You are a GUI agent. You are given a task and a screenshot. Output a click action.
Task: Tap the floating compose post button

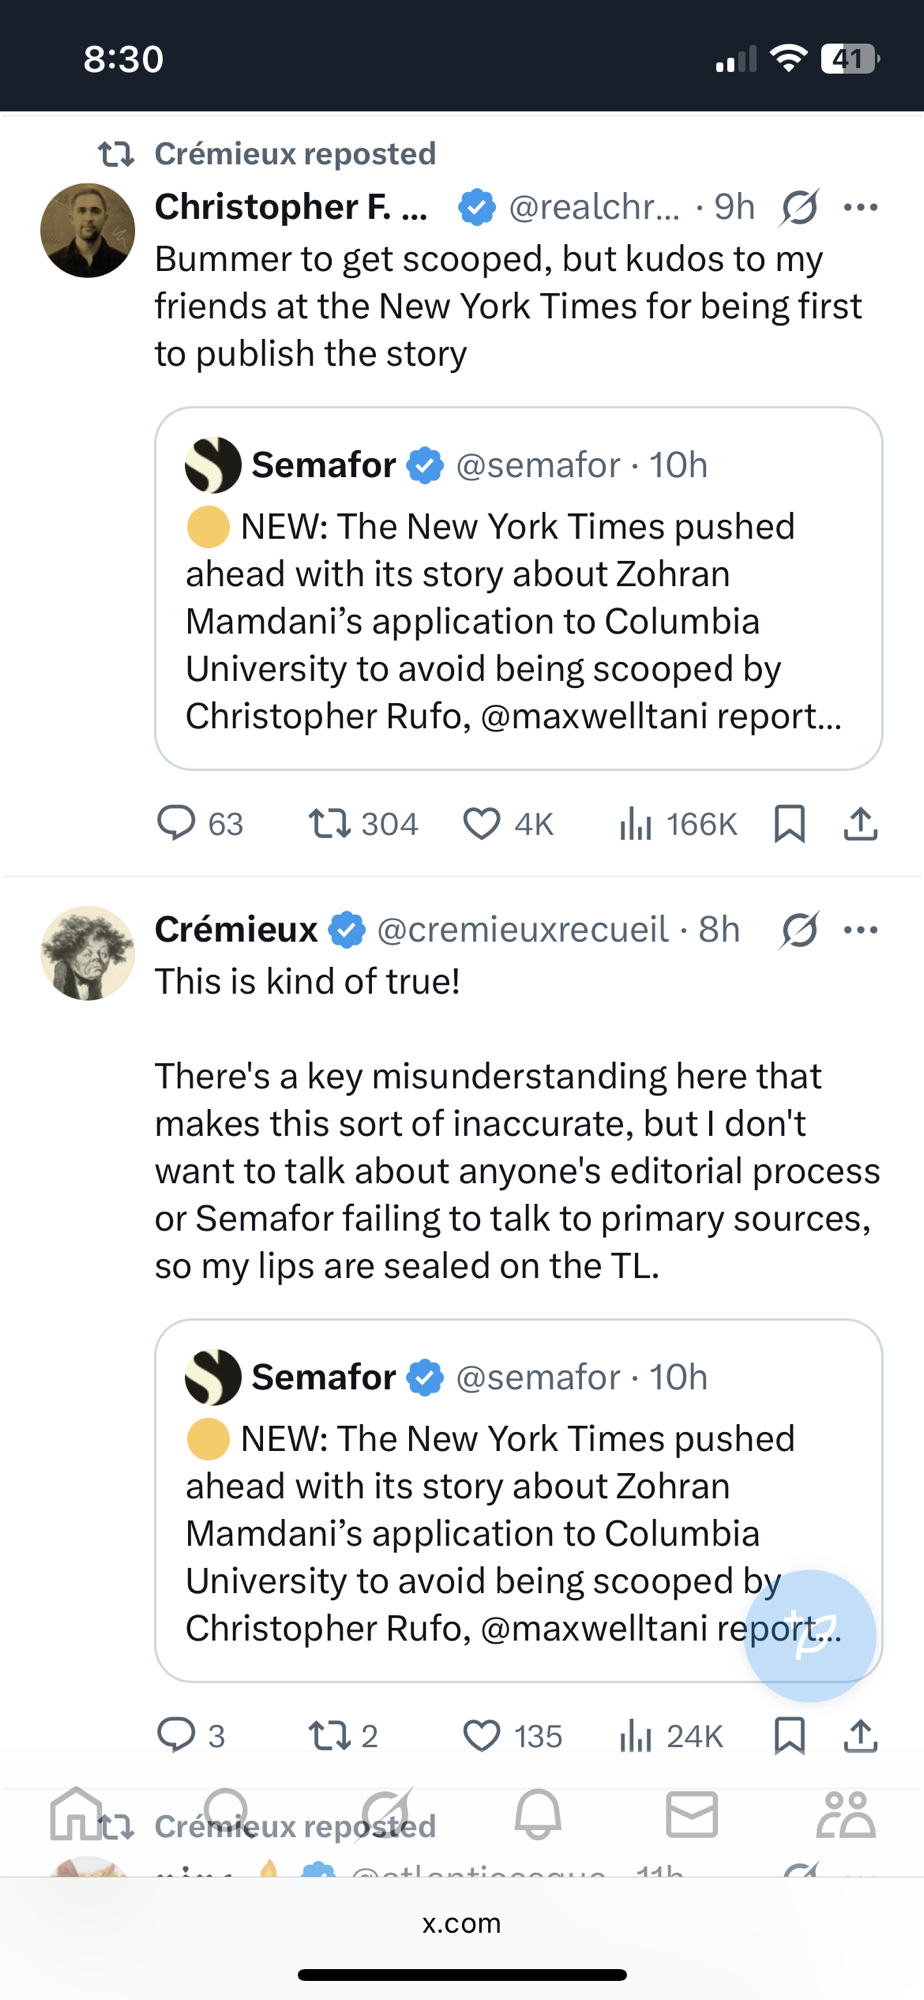pos(810,1636)
